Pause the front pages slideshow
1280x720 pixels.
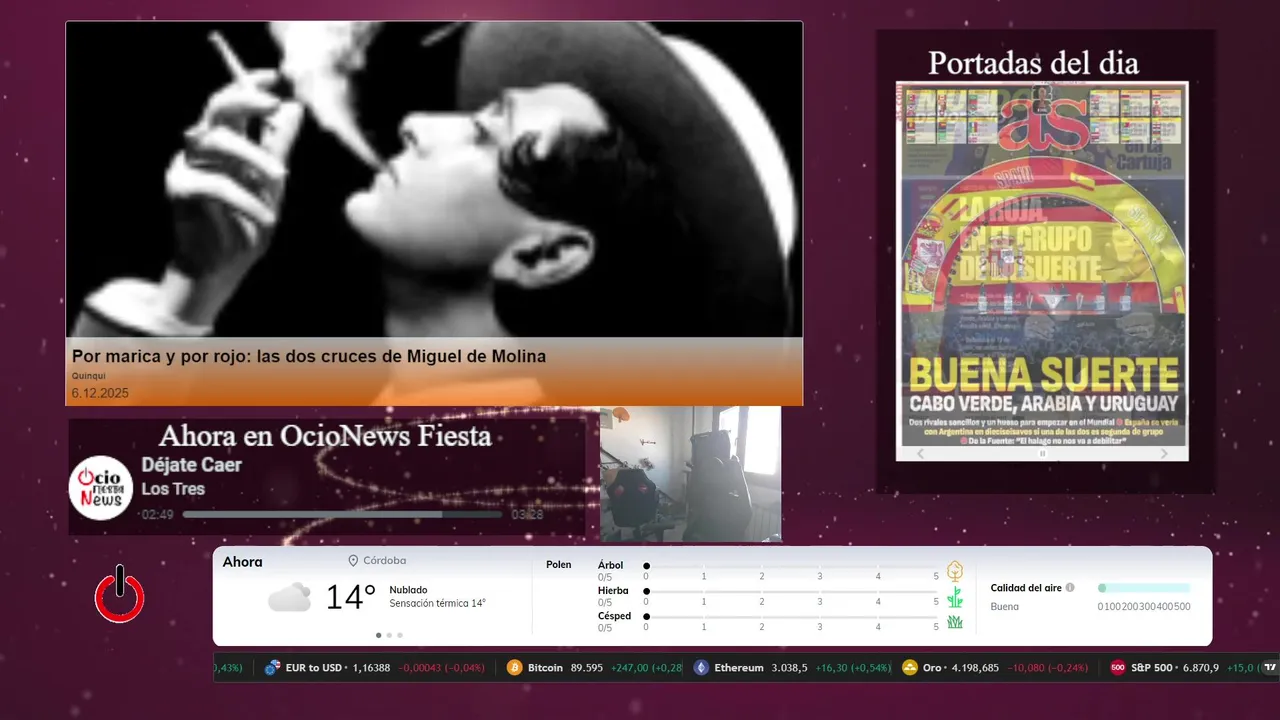click(1042, 454)
